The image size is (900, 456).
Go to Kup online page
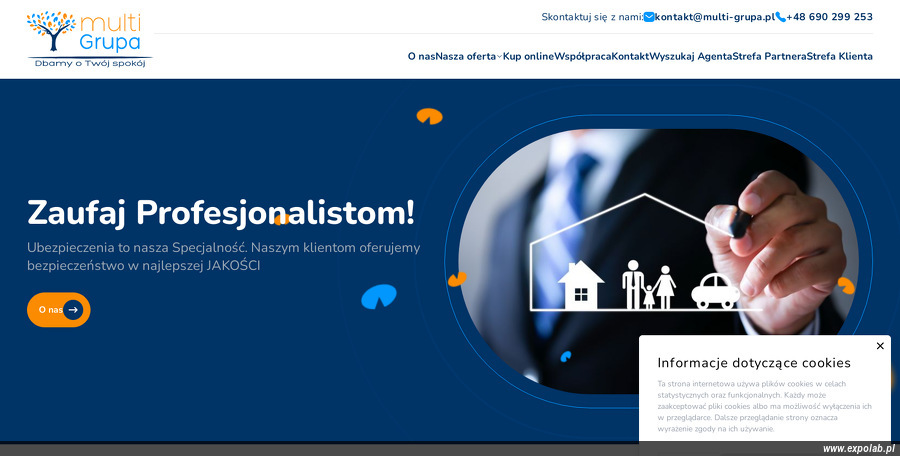point(529,56)
